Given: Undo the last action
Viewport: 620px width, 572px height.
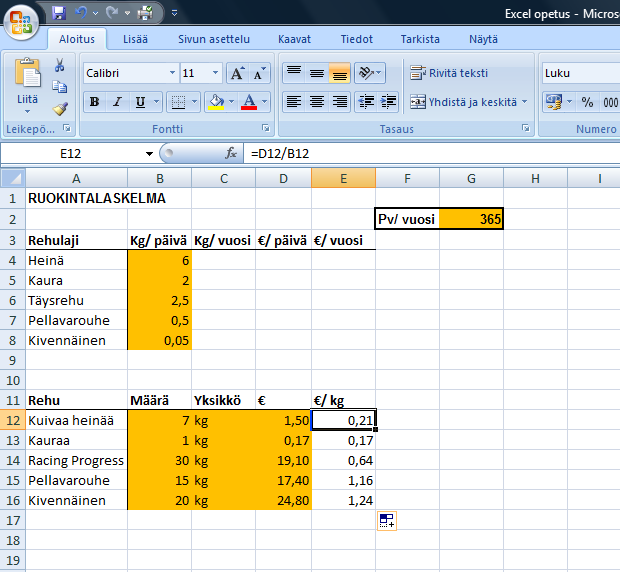Looking at the screenshot, I should (81, 13).
